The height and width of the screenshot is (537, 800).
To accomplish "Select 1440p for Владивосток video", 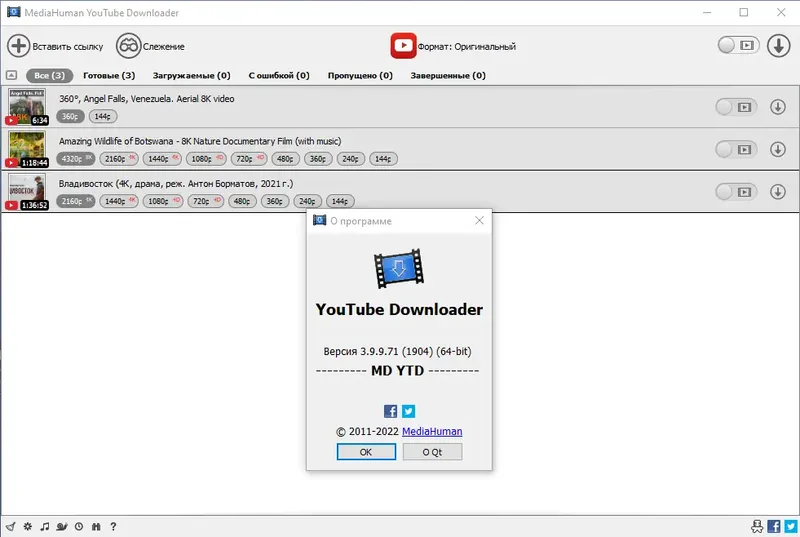I will 119,201.
